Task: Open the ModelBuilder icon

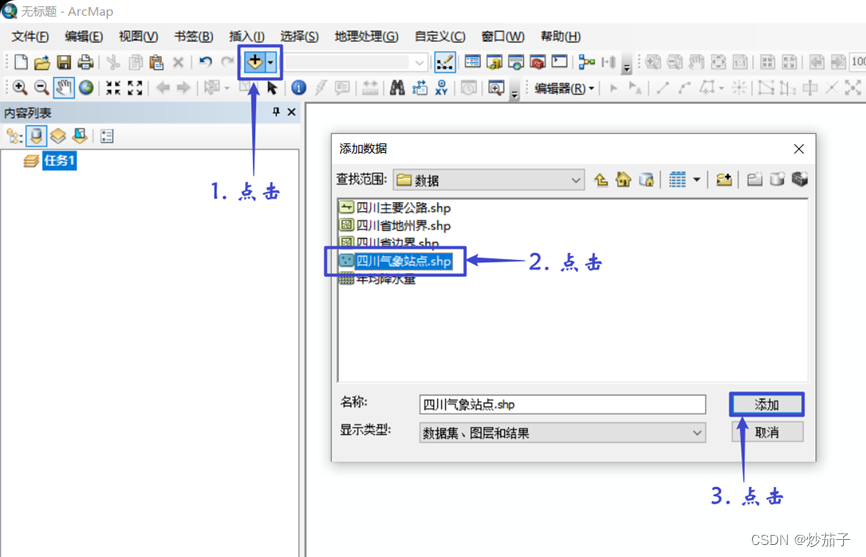Action: click(587, 62)
